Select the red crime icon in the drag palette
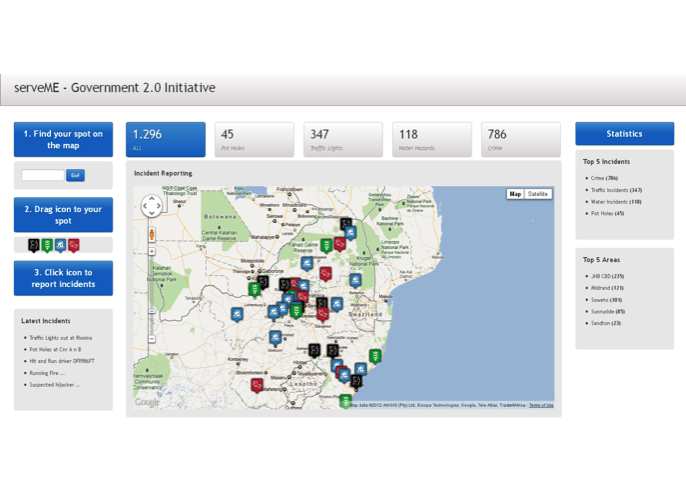Viewport: 686px width, 500px height. tap(74, 245)
